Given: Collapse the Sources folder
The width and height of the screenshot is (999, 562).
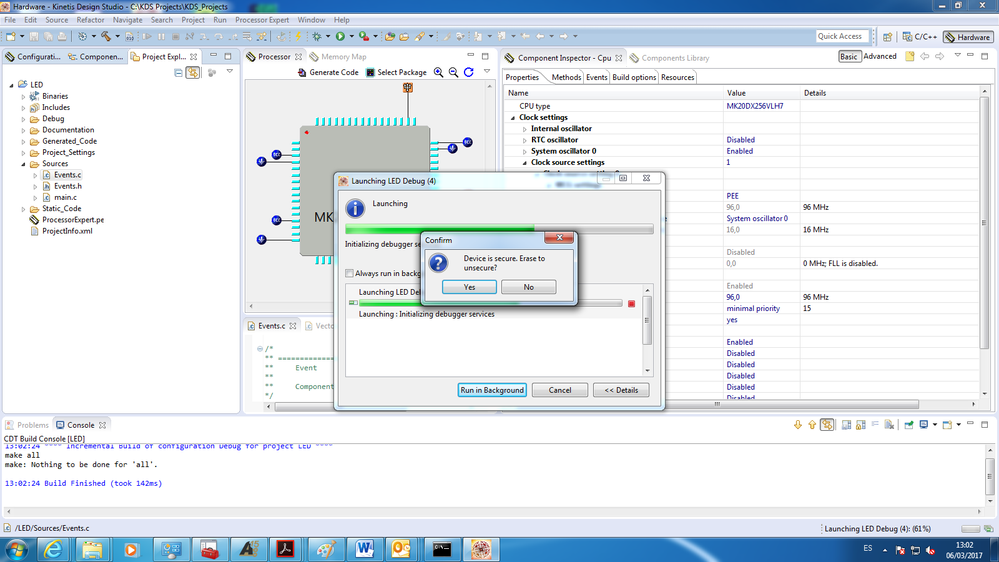Looking at the screenshot, I should (24, 164).
